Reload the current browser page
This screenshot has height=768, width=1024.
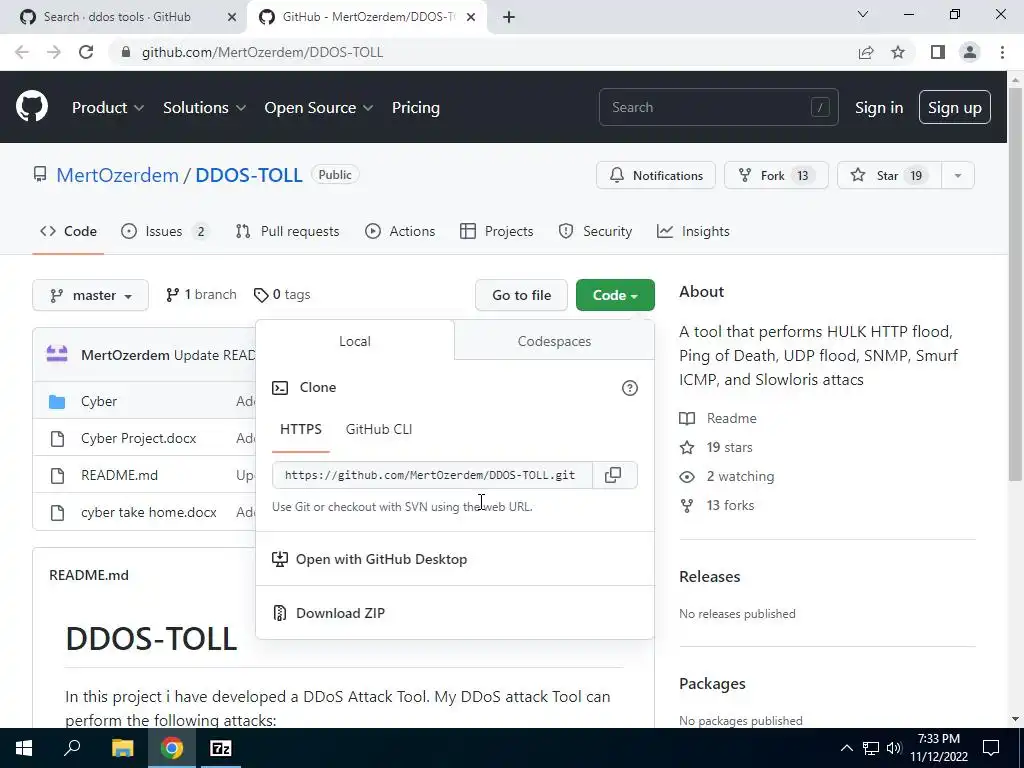click(x=86, y=52)
